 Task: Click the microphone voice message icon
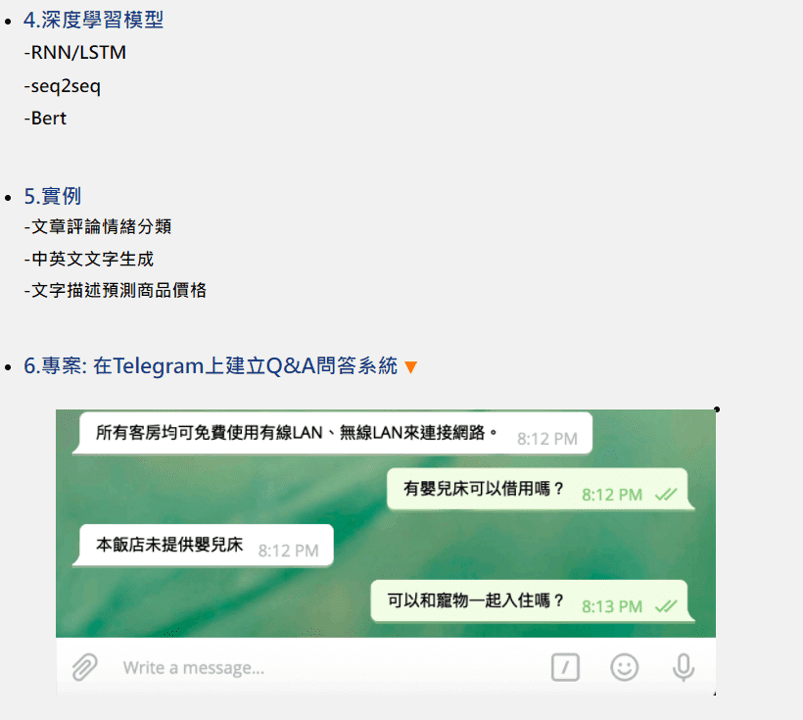pos(683,667)
